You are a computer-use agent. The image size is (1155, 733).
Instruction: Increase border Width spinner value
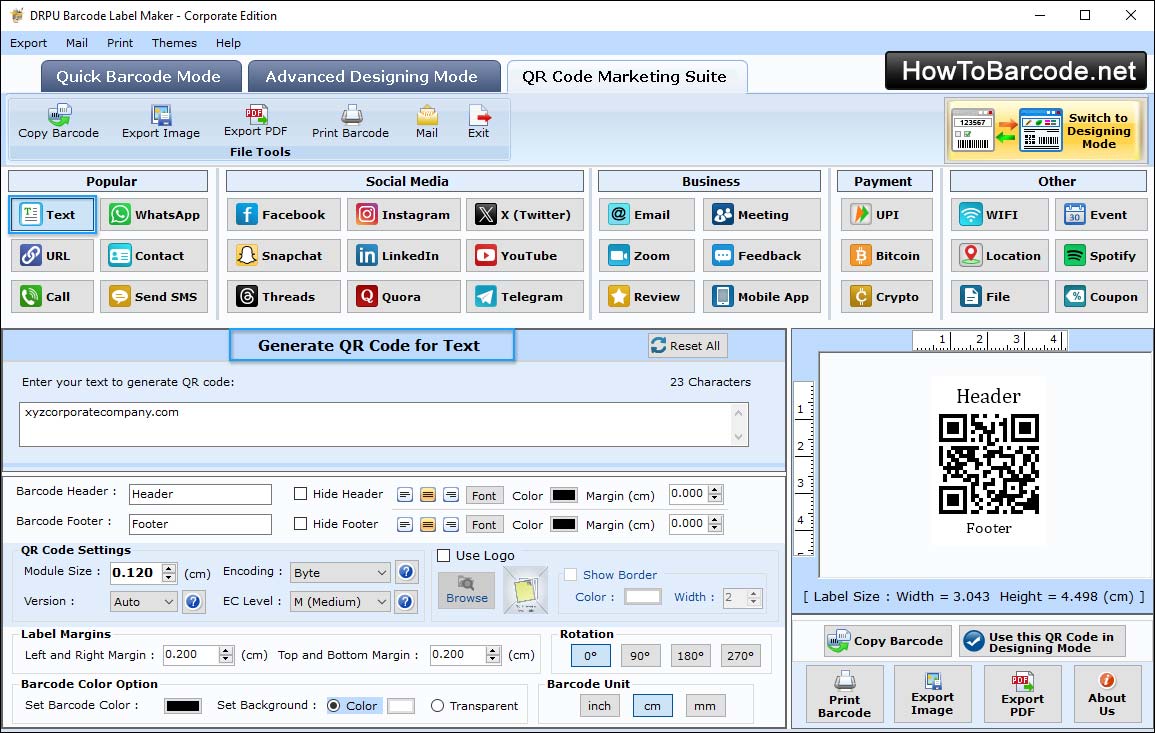point(753,593)
